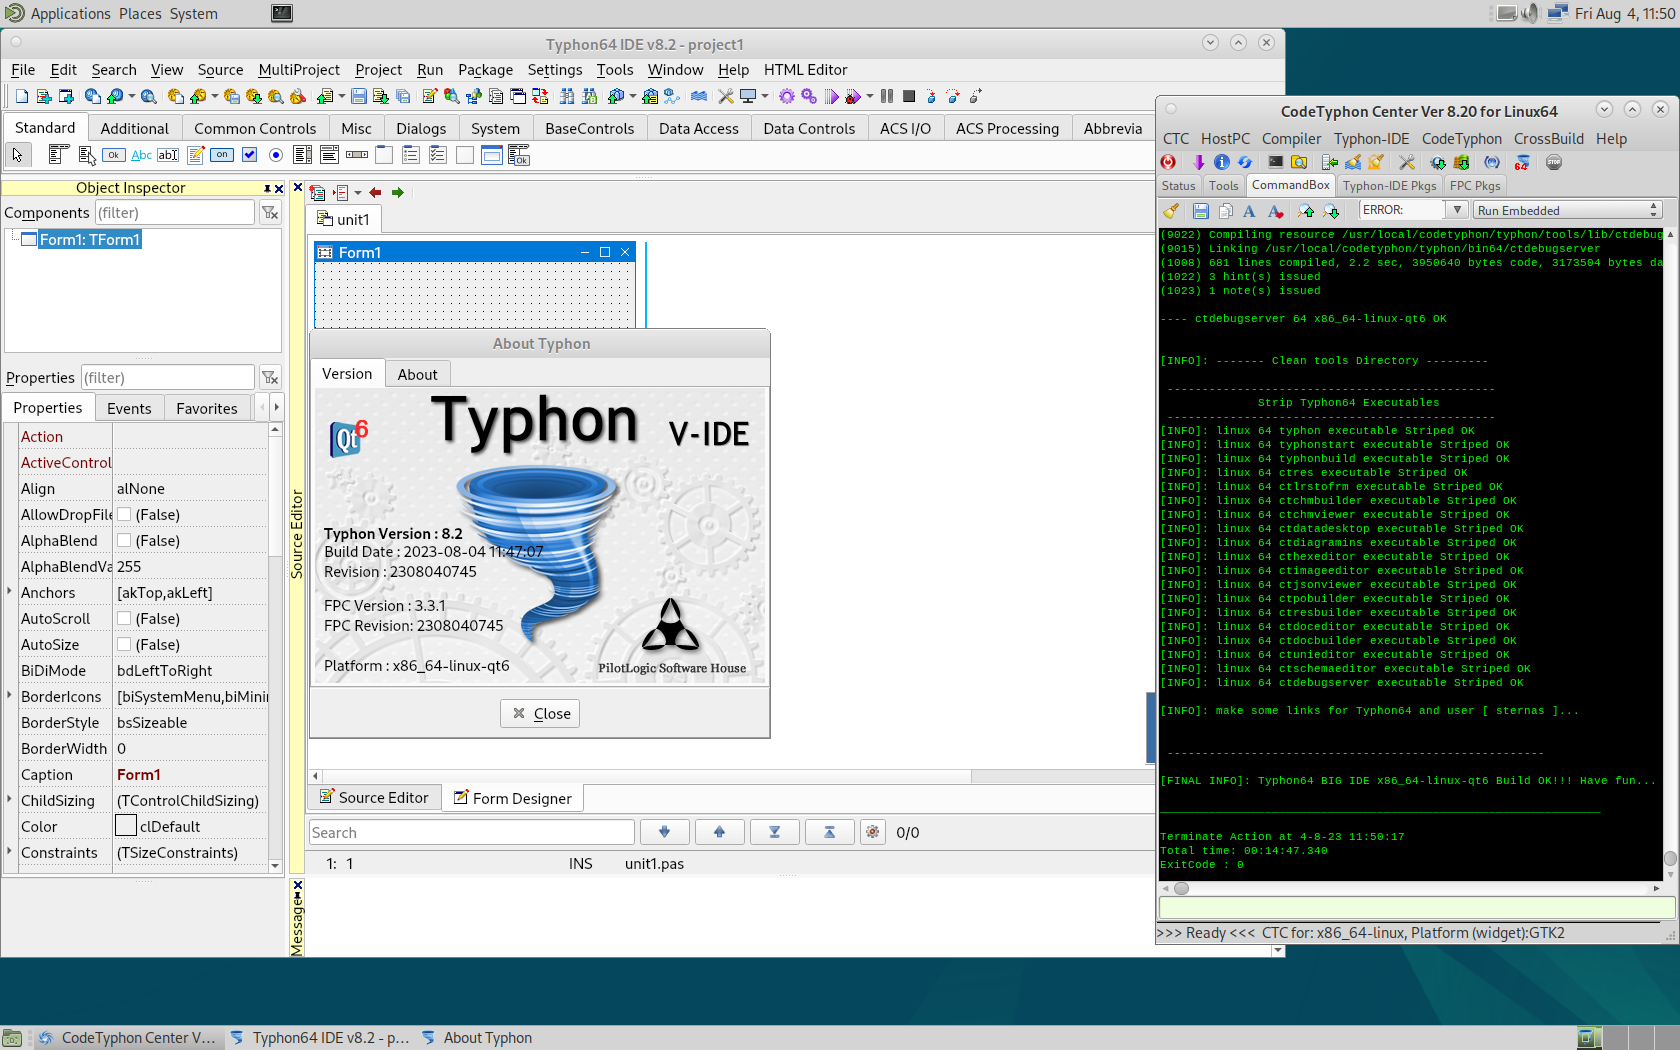Select the TRadioButton component in palette
This screenshot has height=1050, width=1680.
(276, 155)
